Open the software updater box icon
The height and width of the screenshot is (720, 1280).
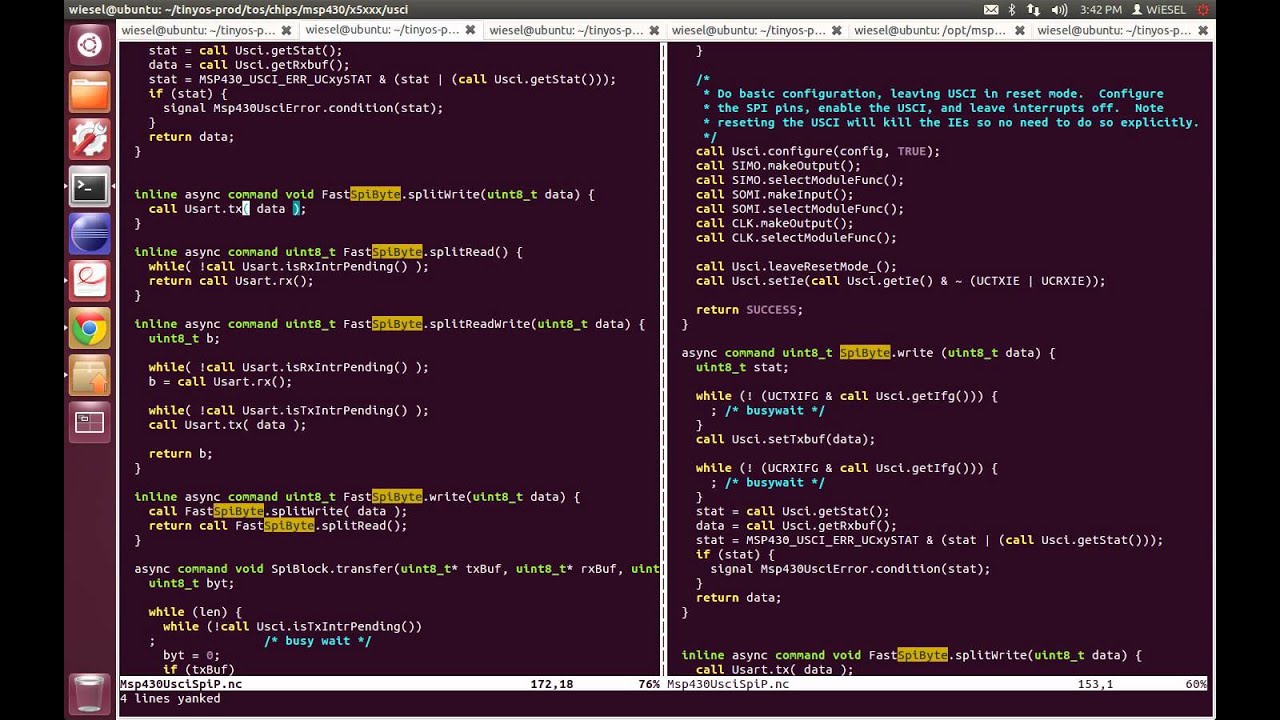point(89,376)
